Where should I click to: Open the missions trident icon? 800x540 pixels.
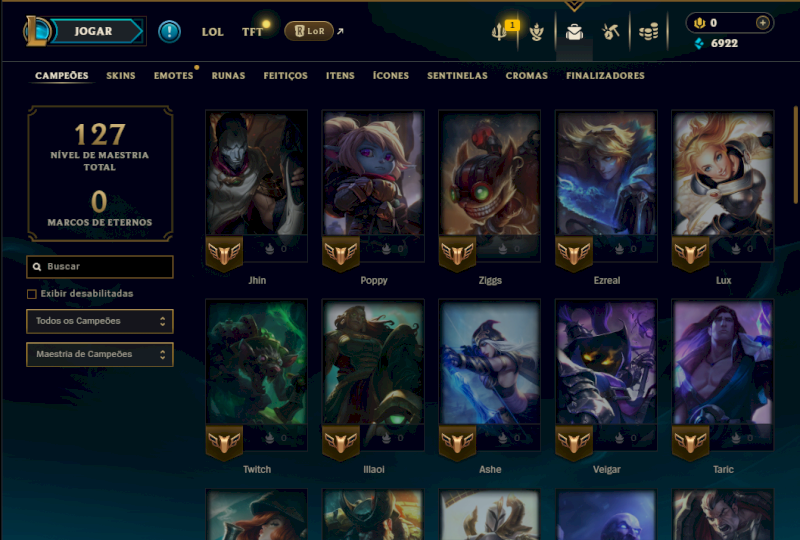(x=499, y=32)
